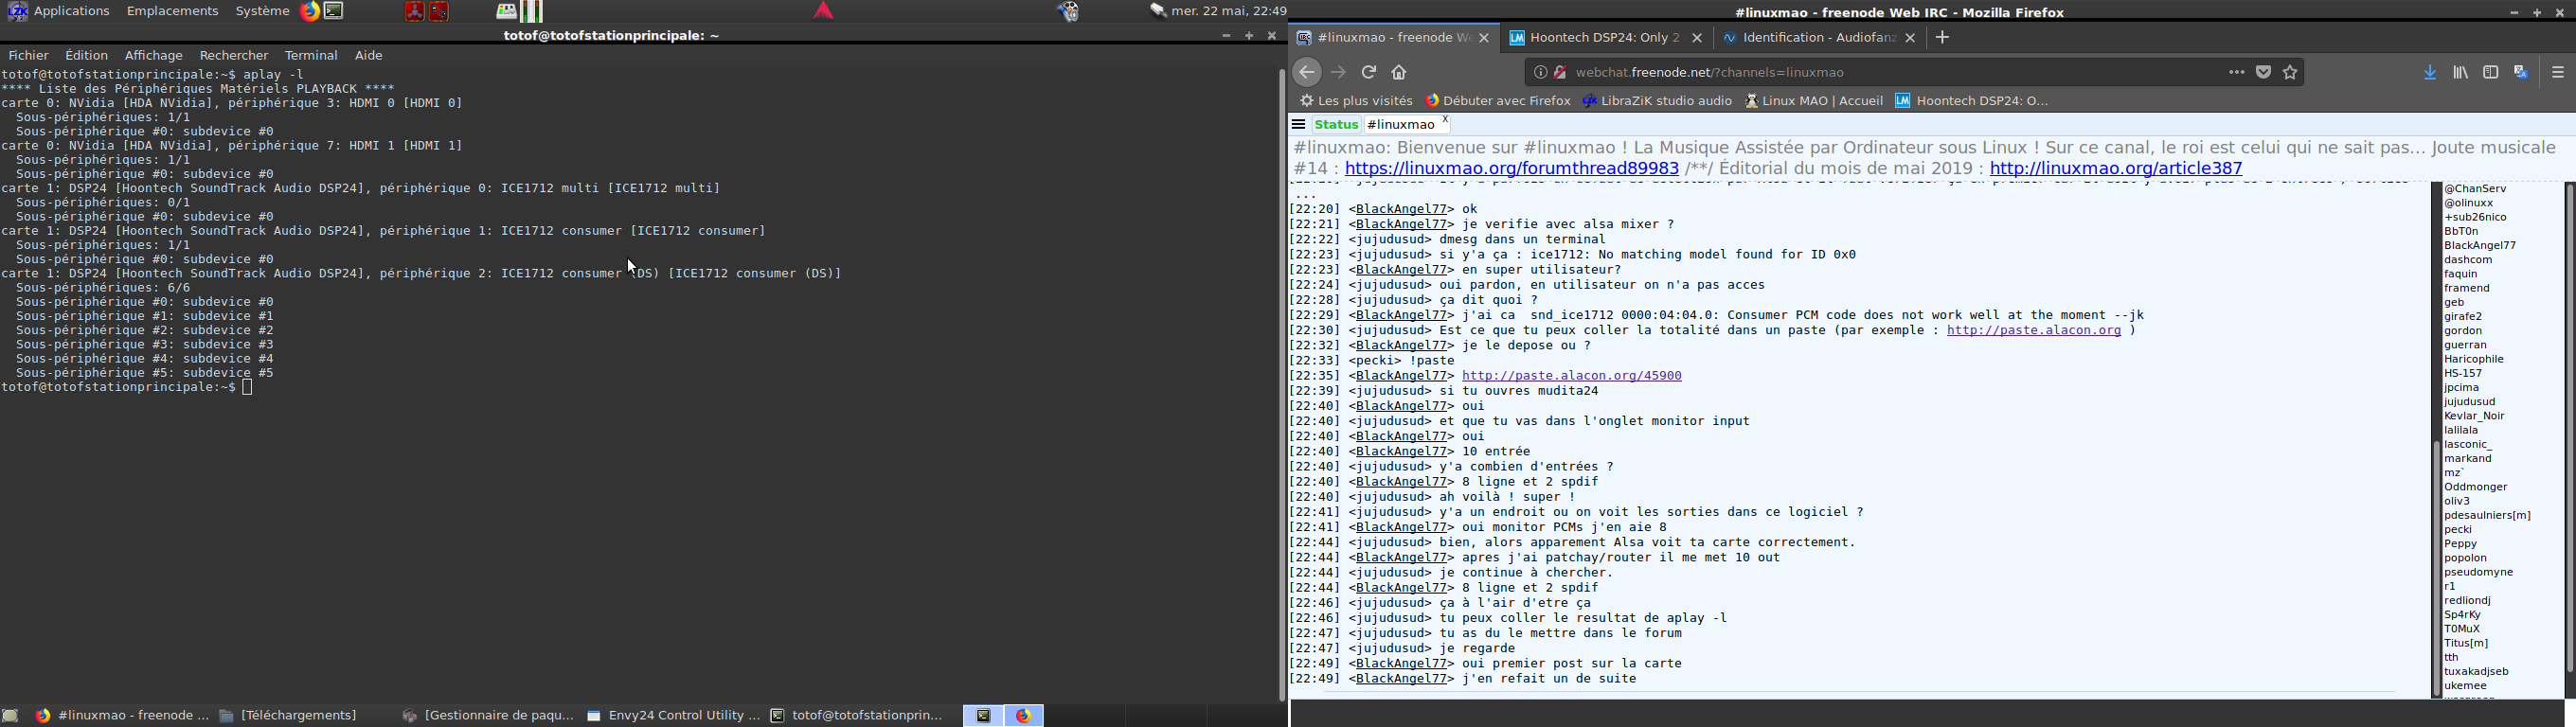Open page actions three-dot menu
Screen dimensions: 2576x727
click(2236, 72)
